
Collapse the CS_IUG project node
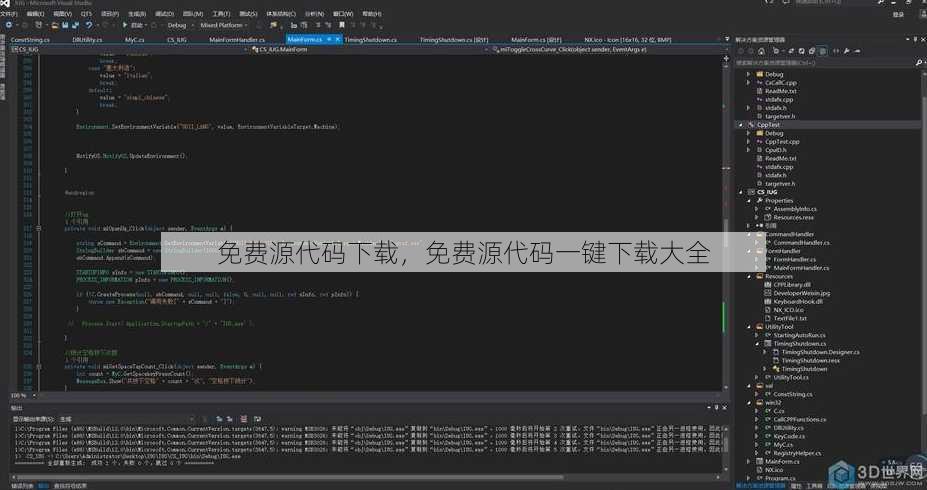tap(740, 192)
